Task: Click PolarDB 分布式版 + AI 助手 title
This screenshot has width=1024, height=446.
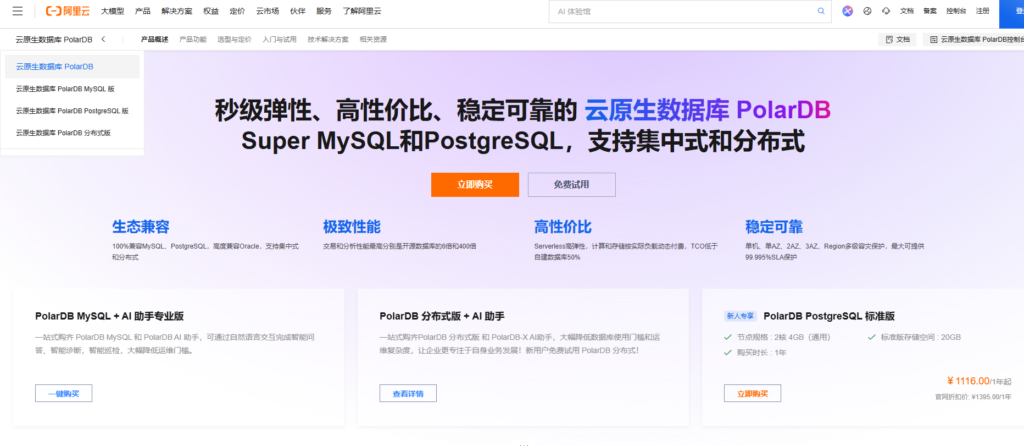Action: pyautogui.click(x=442, y=316)
